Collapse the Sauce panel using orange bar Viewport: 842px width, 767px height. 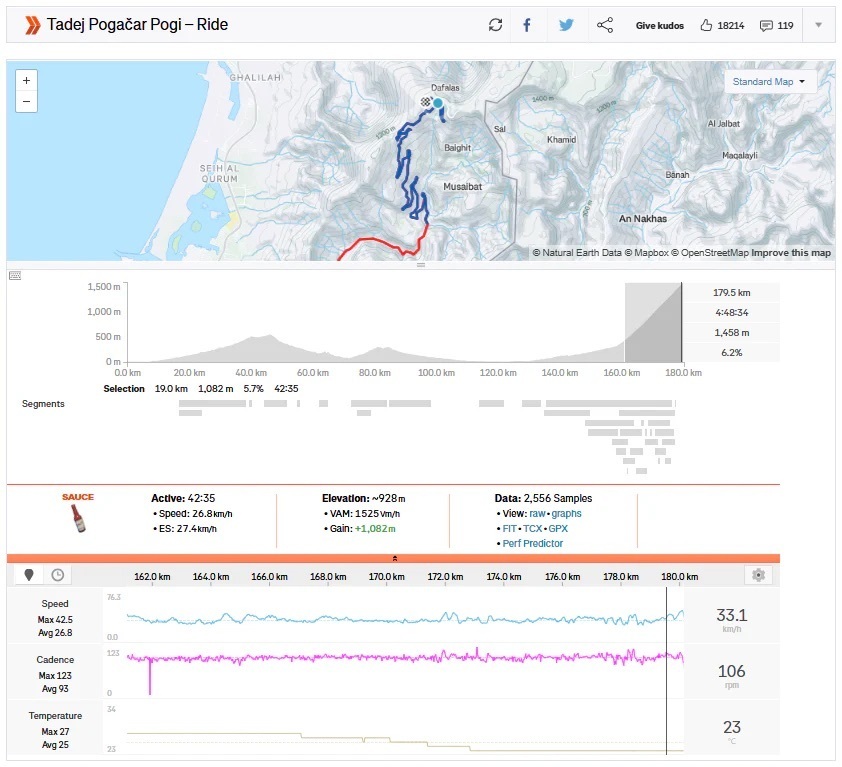(x=394, y=559)
